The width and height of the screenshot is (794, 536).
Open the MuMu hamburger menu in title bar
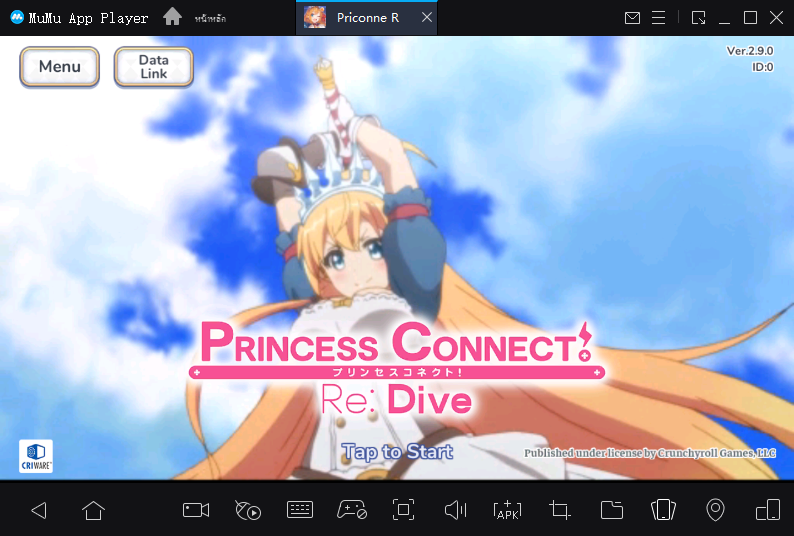click(658, 18)
